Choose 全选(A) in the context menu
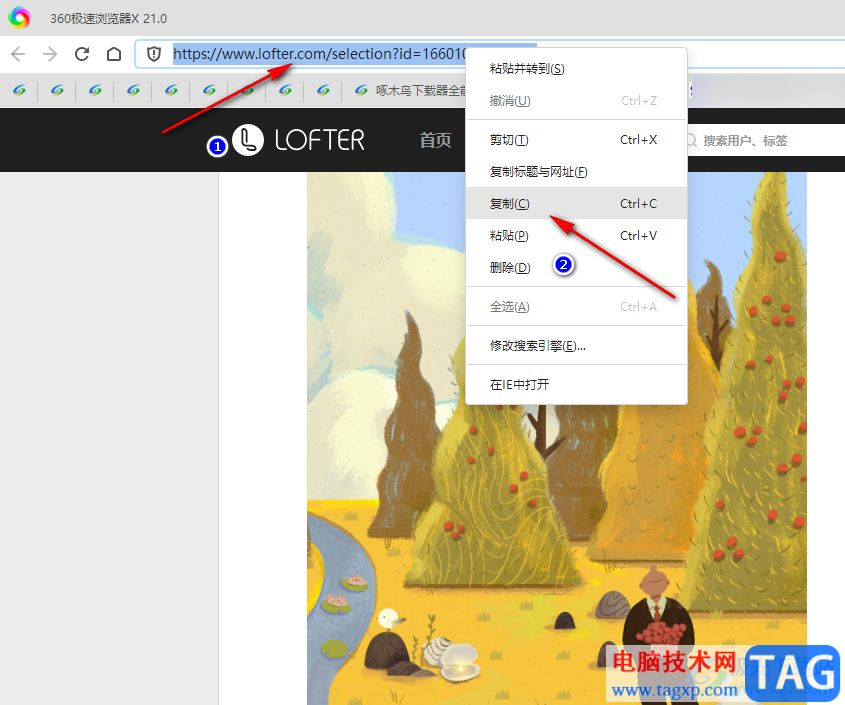This screenshot has height=705, width=845. click(x=576, y=307)
